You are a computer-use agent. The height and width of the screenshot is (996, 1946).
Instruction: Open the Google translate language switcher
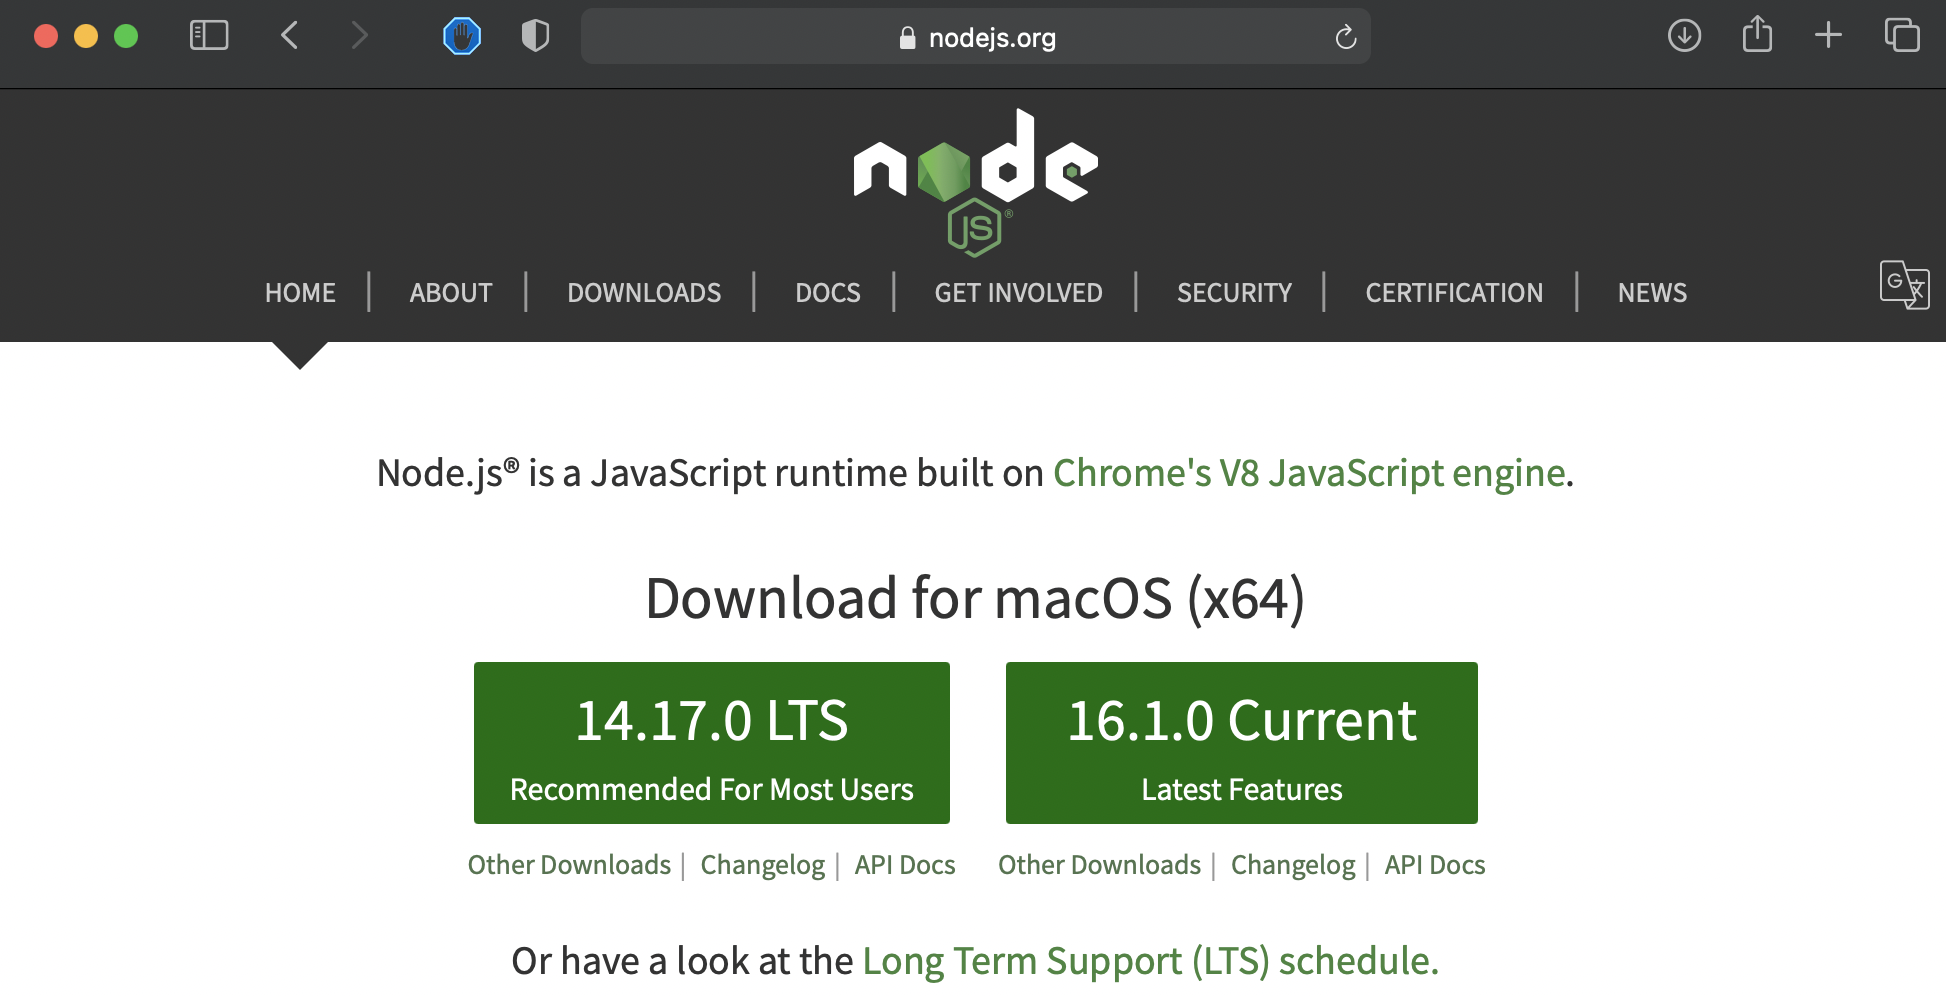point(1904,285)
